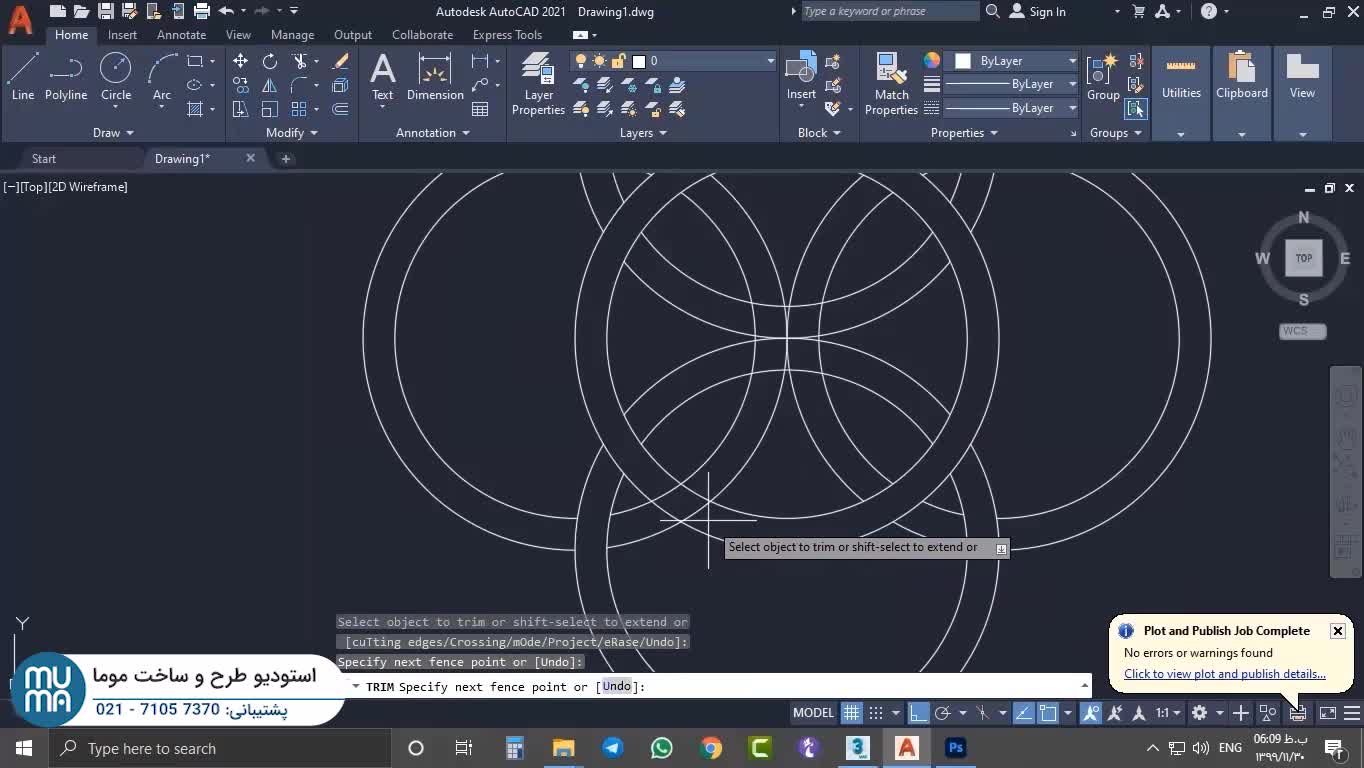1364x768 pixels.
Task: Click the Dimension tool
Action: tap(435, 77)
